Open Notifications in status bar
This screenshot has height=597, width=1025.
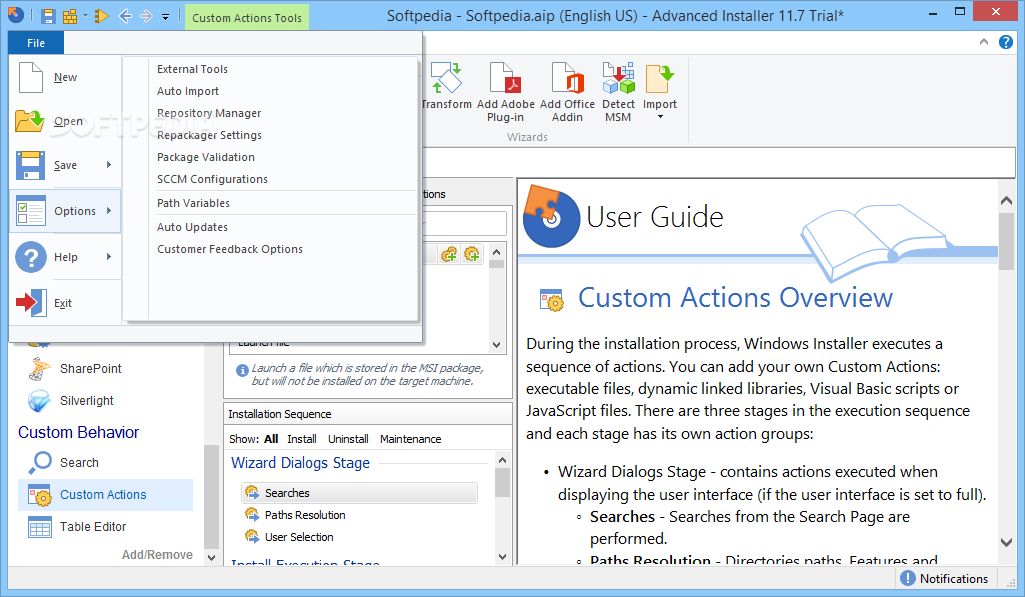tap(945, 579)
